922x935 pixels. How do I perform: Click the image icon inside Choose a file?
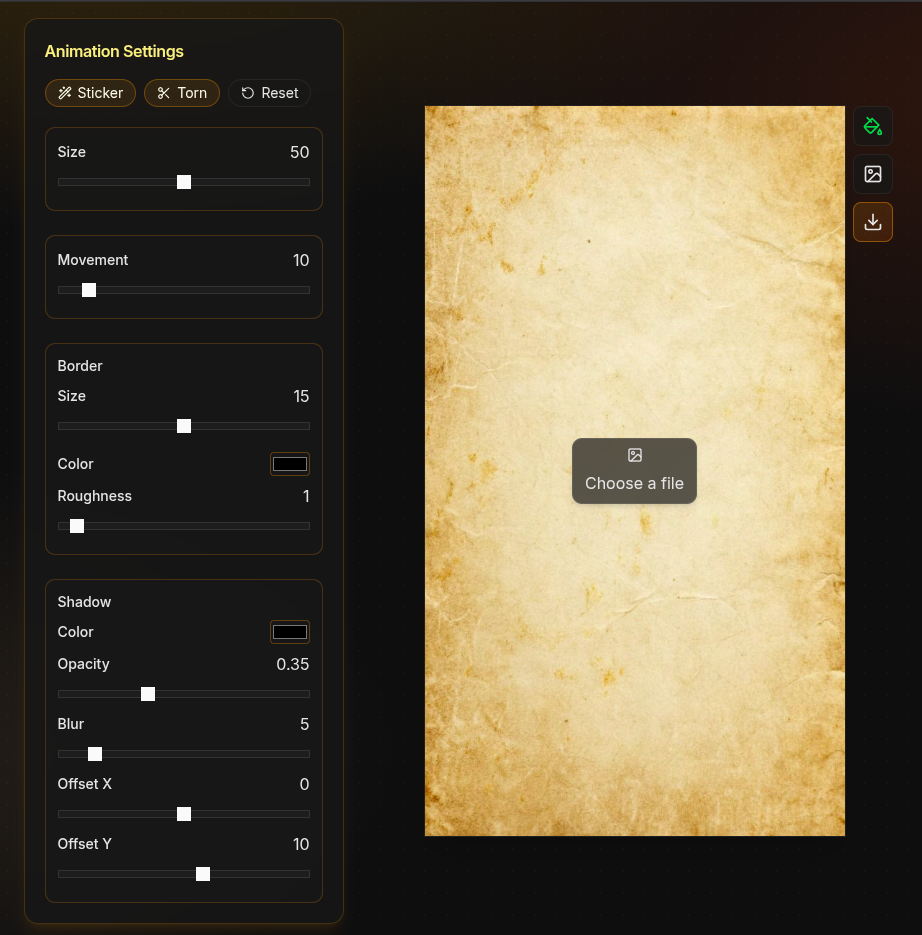pos(635,454)
